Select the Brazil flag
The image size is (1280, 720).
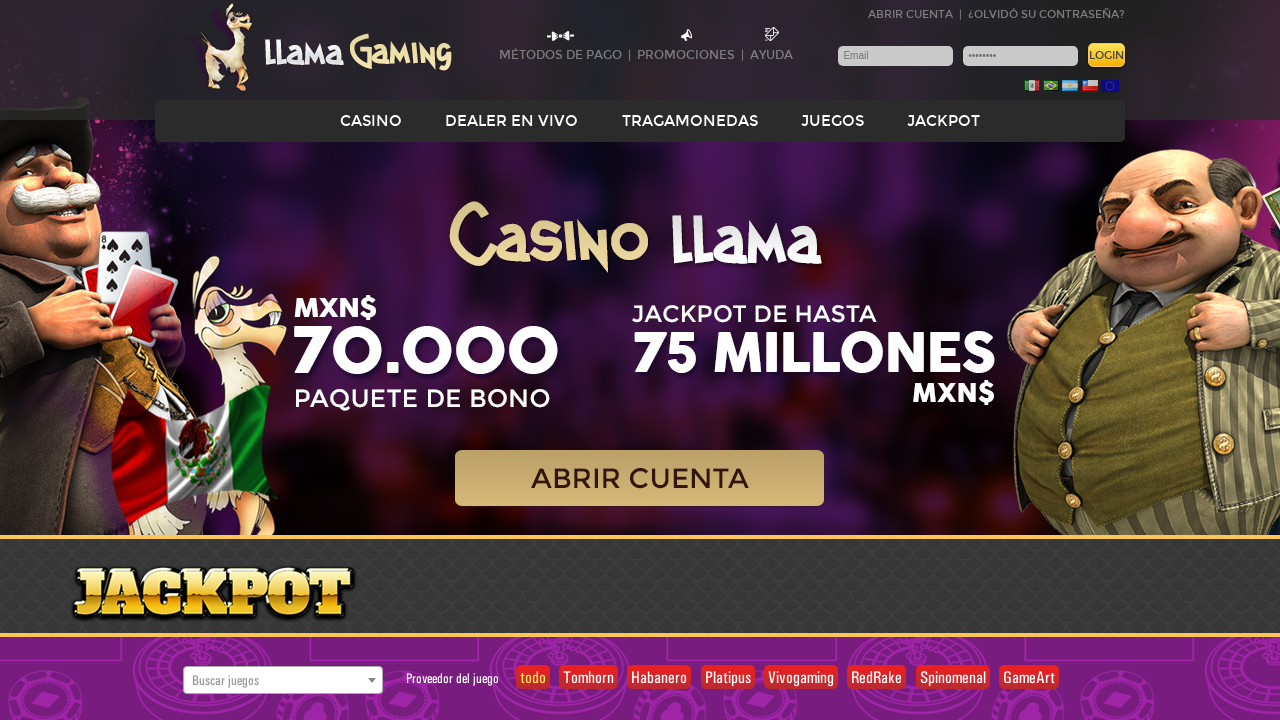[1051, 86]
